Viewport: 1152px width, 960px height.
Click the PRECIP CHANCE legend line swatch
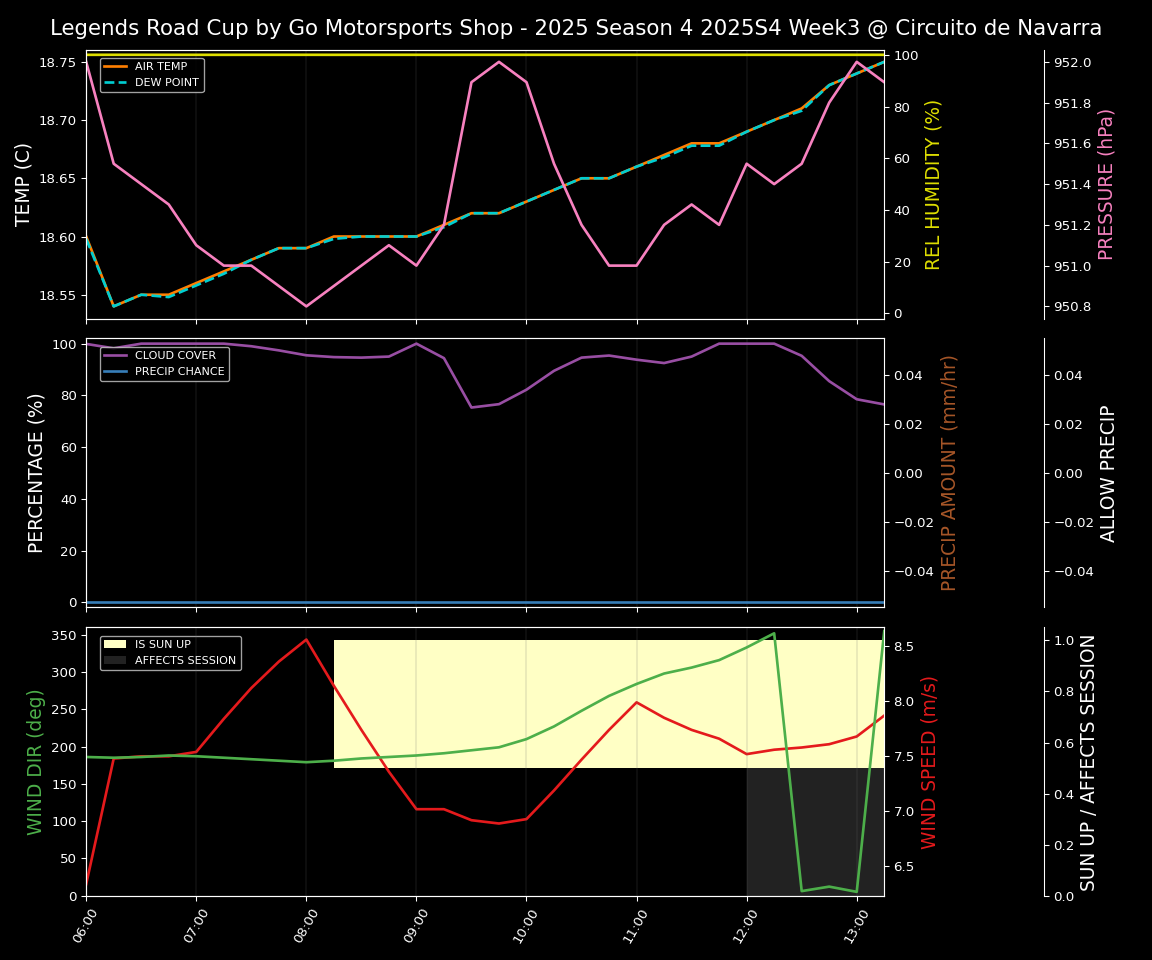click(x=116, y=371)
